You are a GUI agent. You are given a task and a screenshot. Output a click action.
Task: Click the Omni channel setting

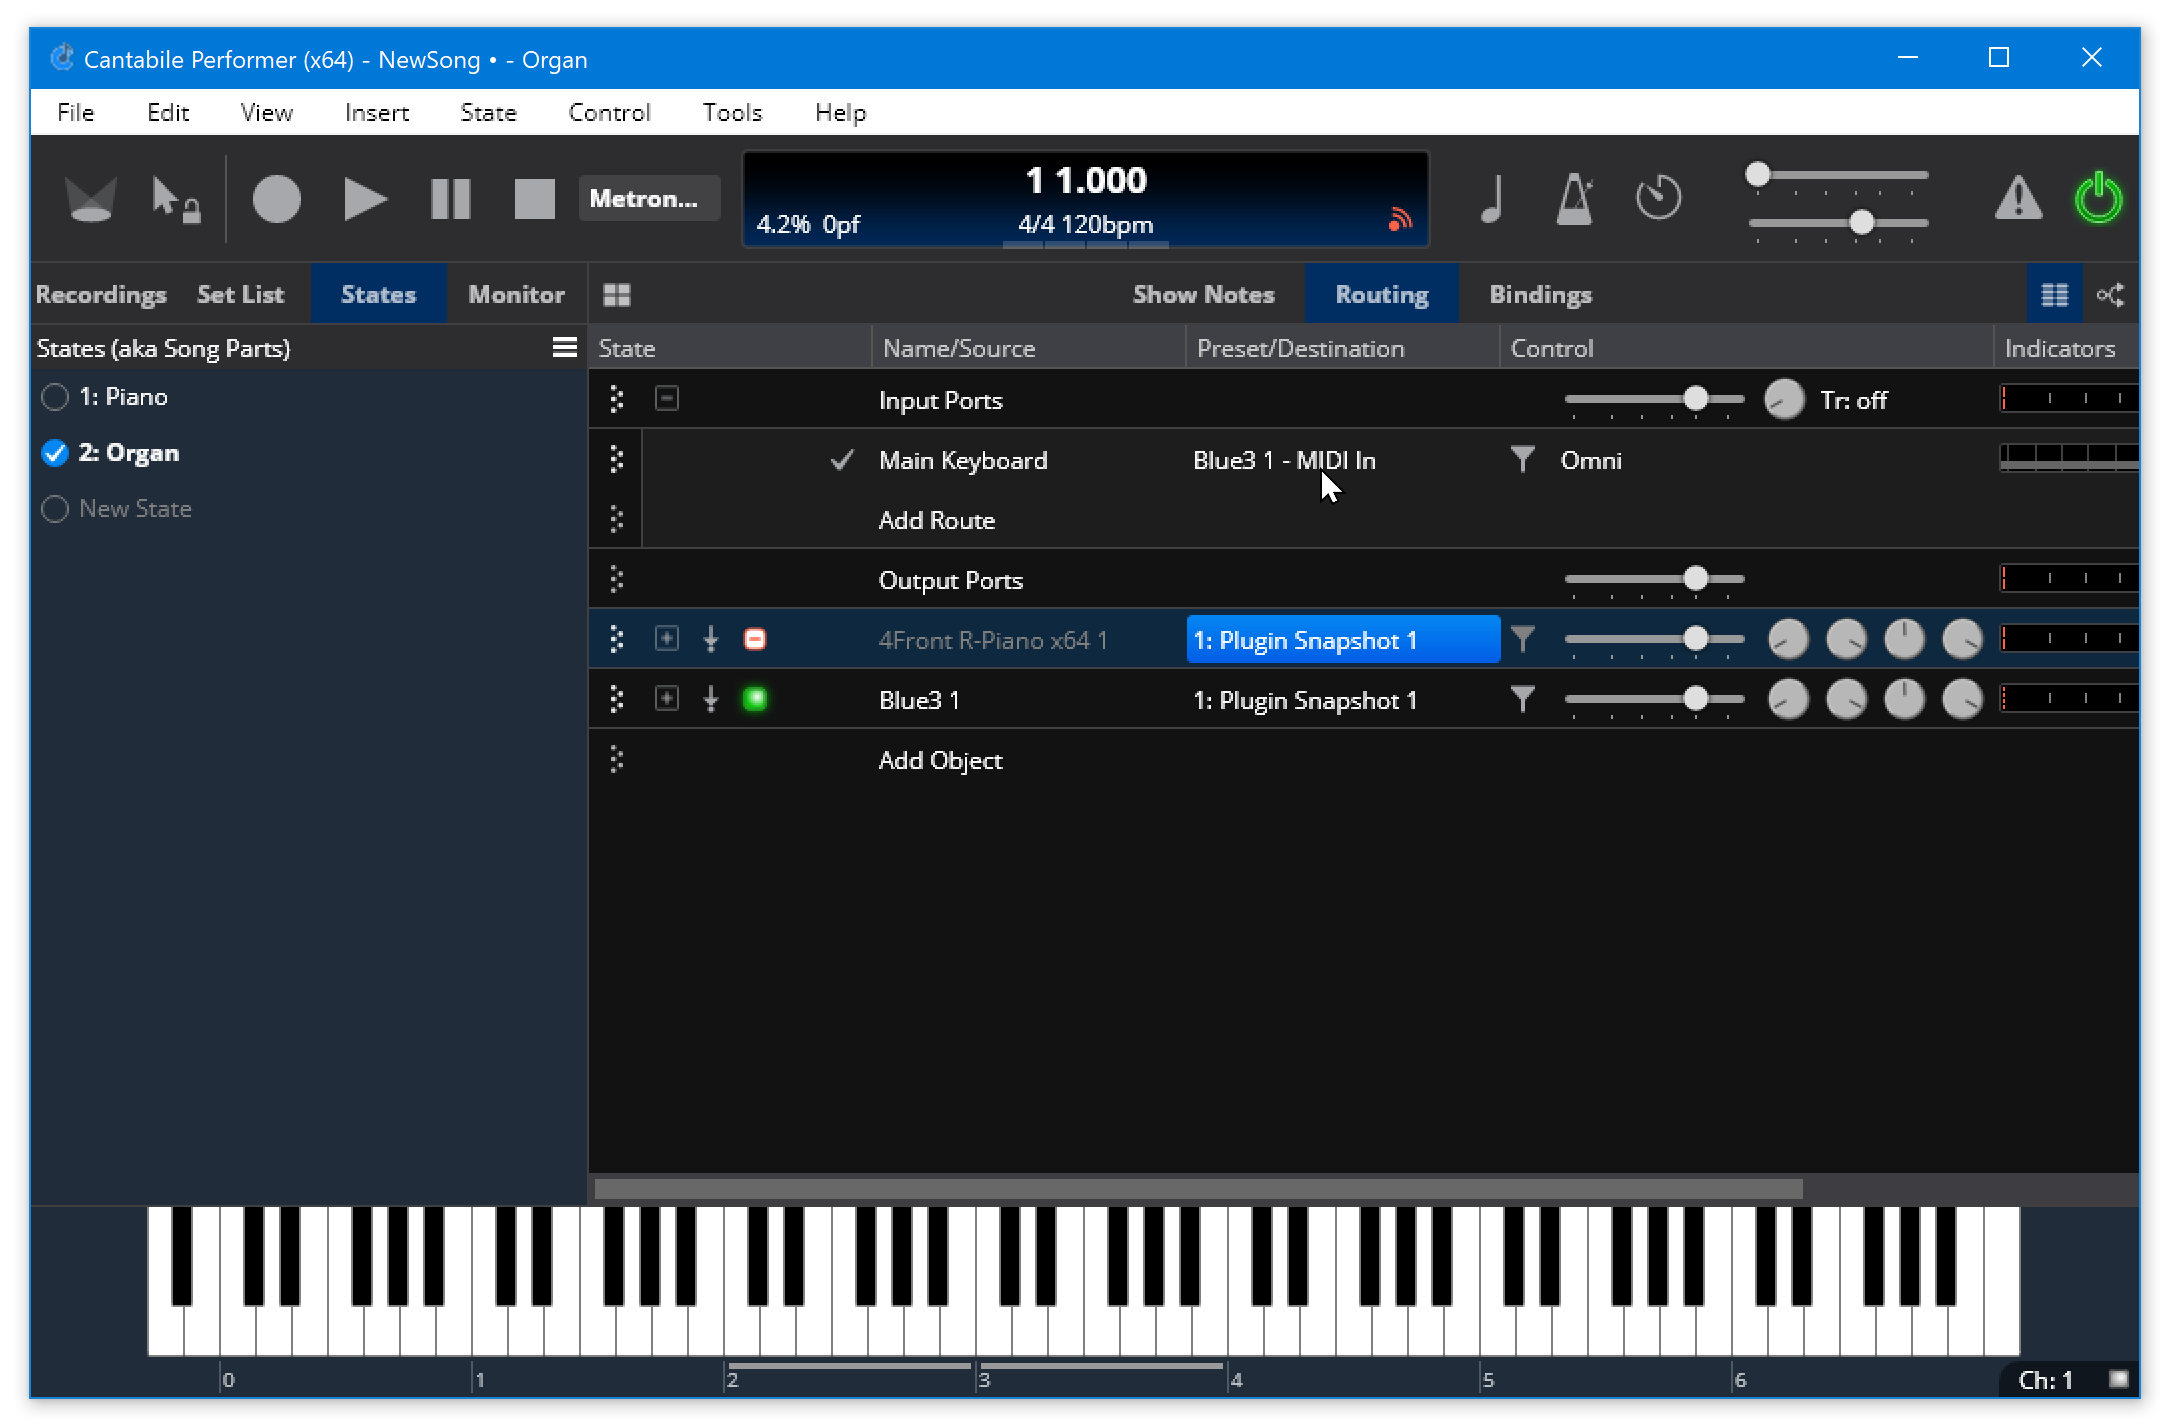tap(1591, 460)
